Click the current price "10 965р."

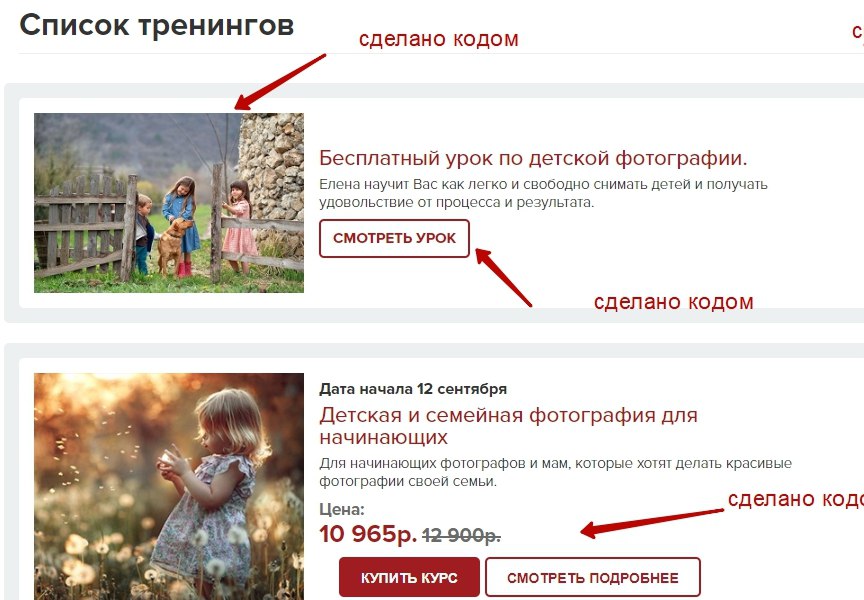click(x=368, y=533)
